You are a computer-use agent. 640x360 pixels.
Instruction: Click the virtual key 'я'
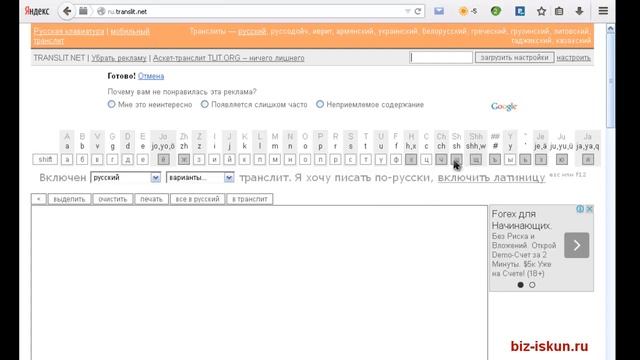click(588, 160)
